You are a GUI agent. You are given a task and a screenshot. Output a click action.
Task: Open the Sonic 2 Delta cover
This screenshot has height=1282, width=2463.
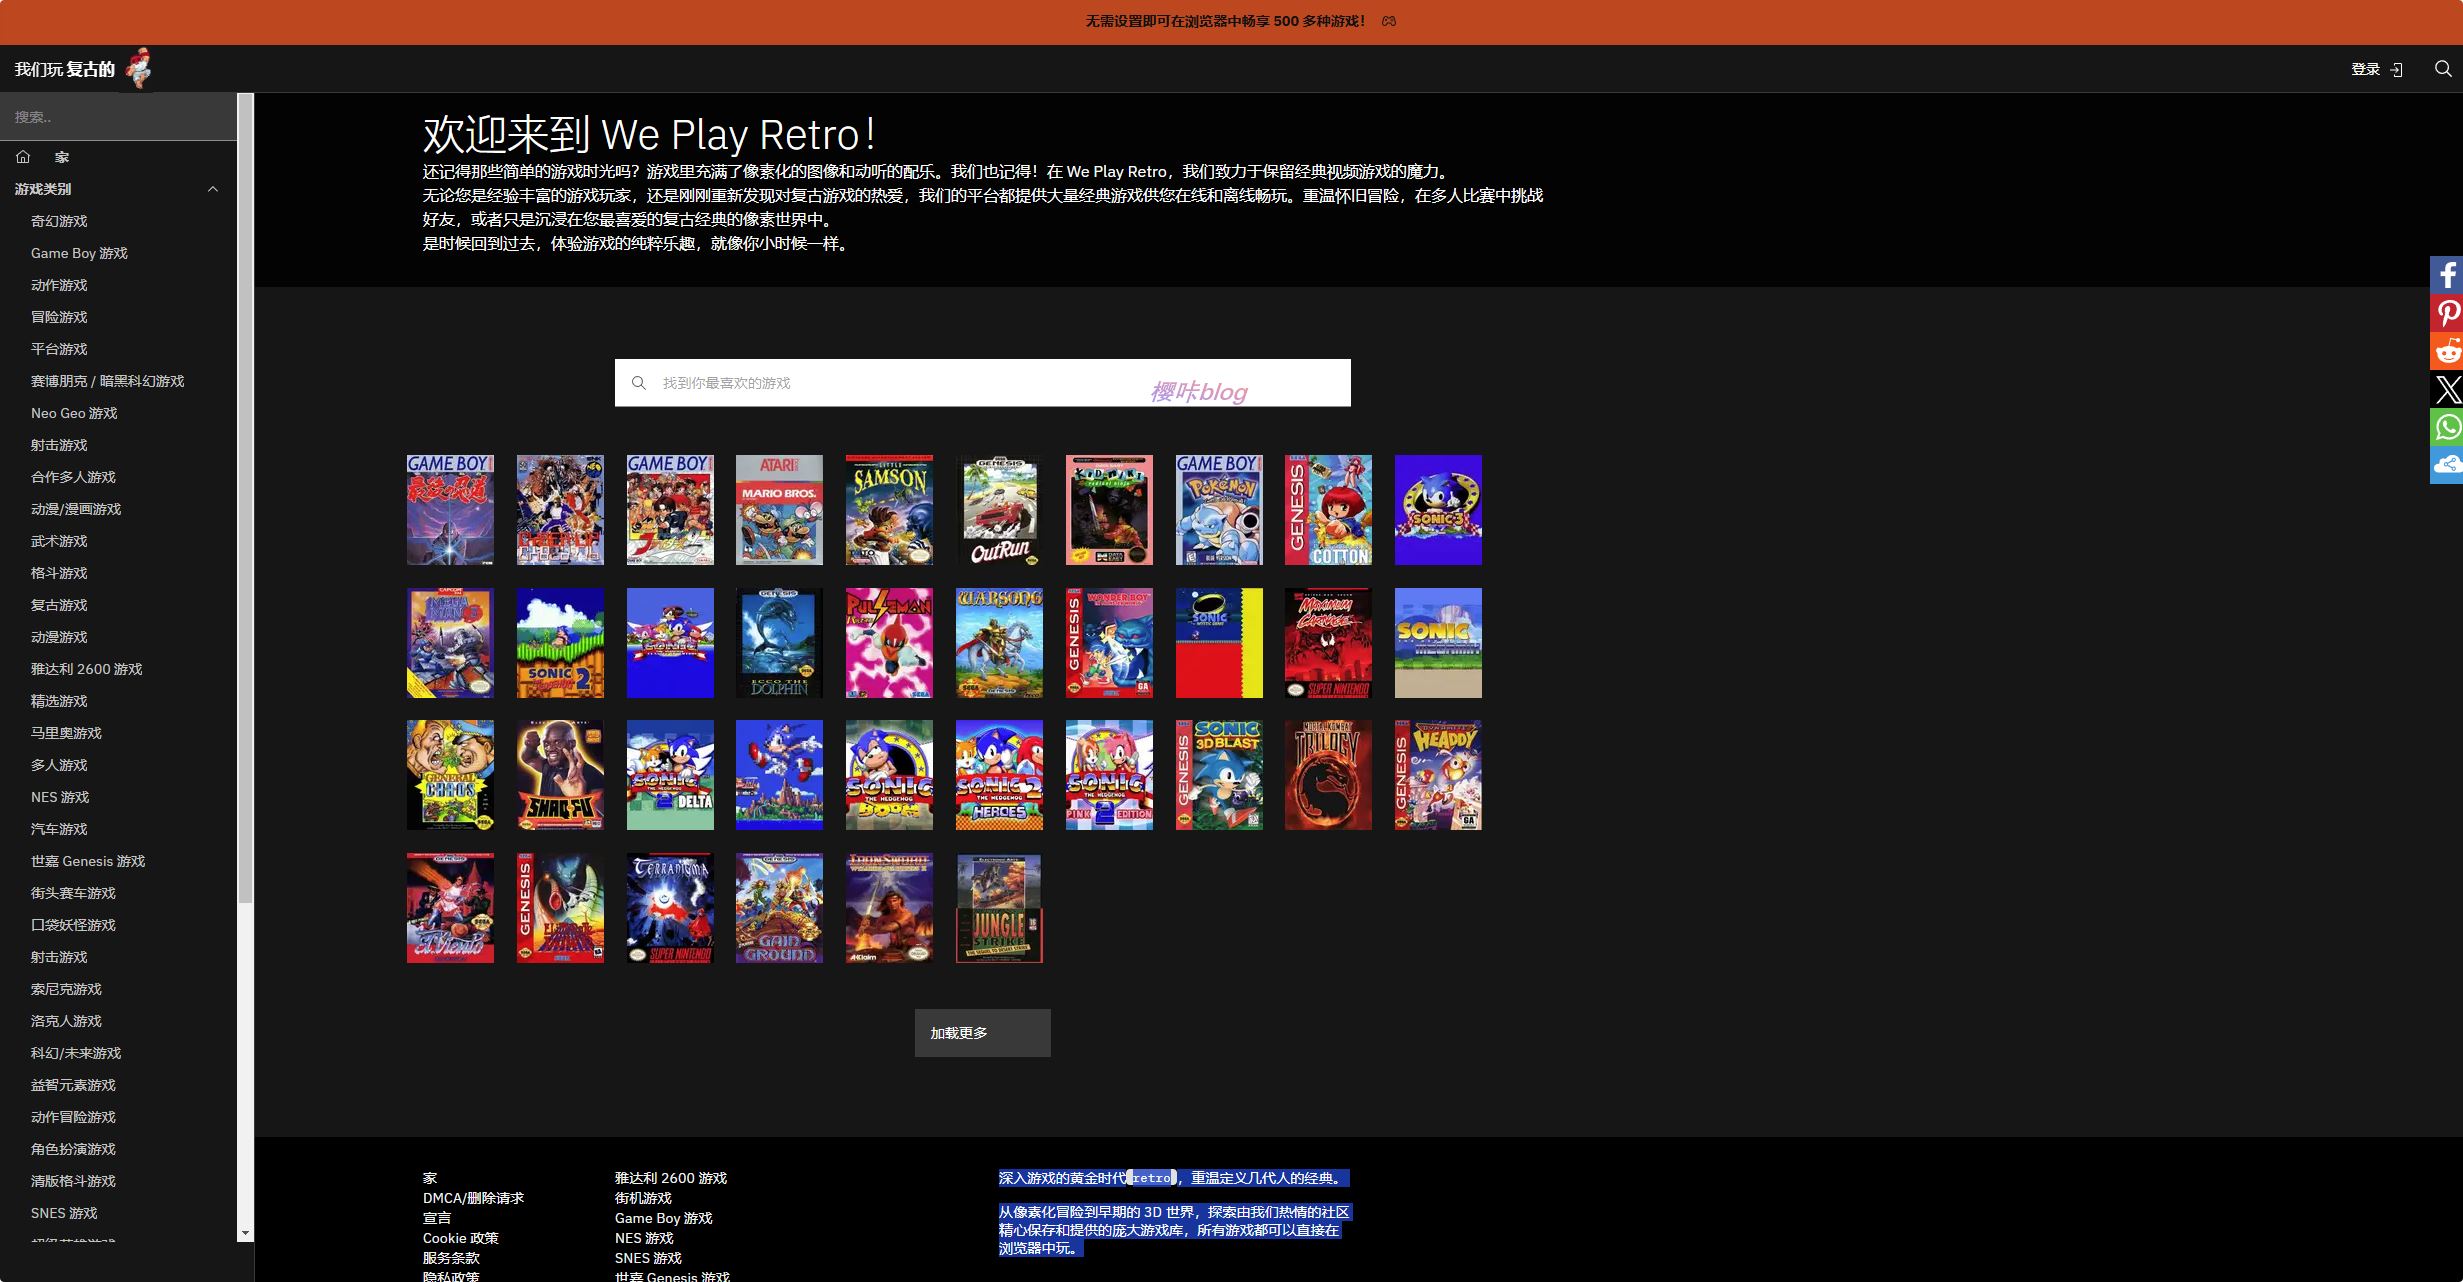[x=670, y=775]
